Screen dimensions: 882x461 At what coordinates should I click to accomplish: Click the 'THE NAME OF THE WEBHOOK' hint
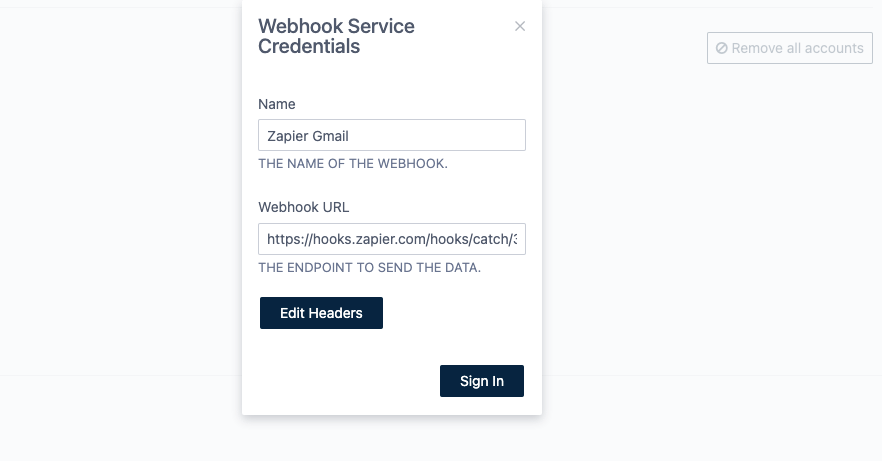(x=353, y=163)
